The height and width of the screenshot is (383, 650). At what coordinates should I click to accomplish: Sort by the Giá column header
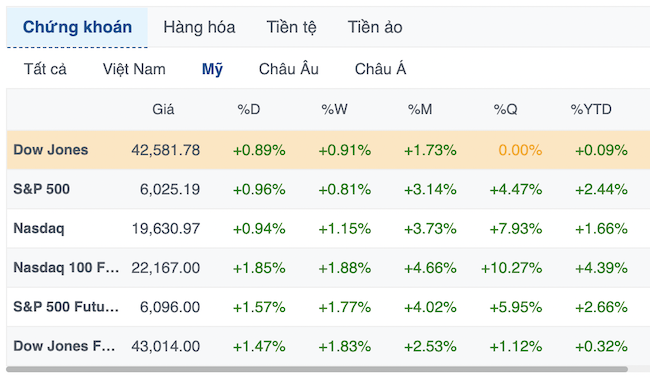(163, 109)
